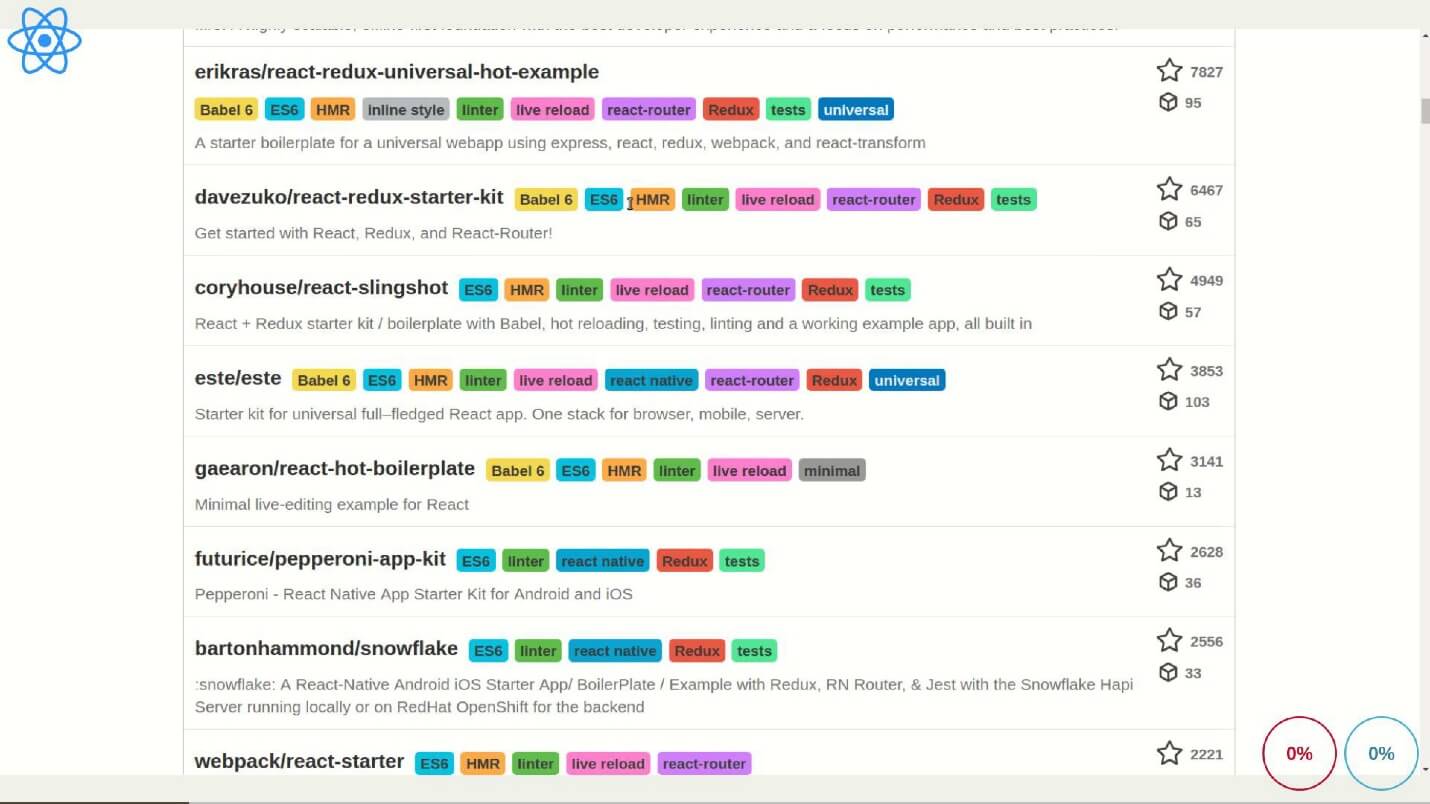Click the 'react-router' tag on the erikras row

(x=649, y=110)
